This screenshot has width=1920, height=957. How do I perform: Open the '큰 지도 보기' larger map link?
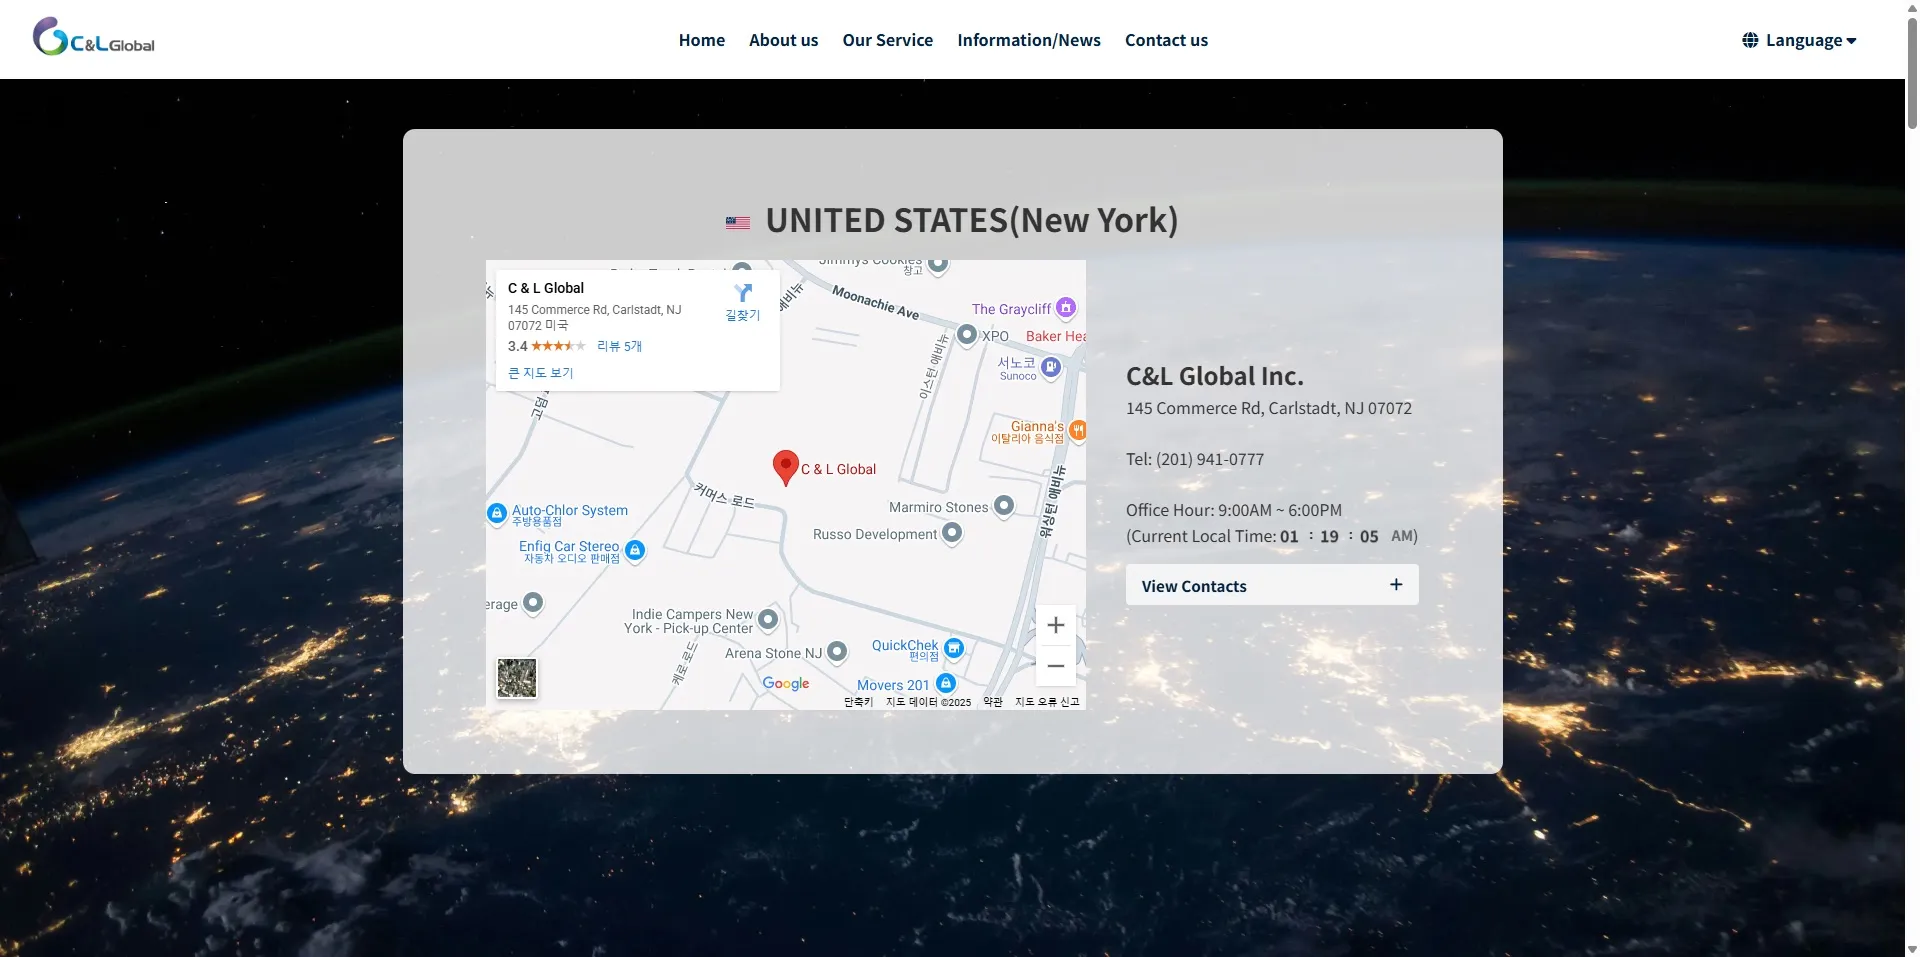541,373
